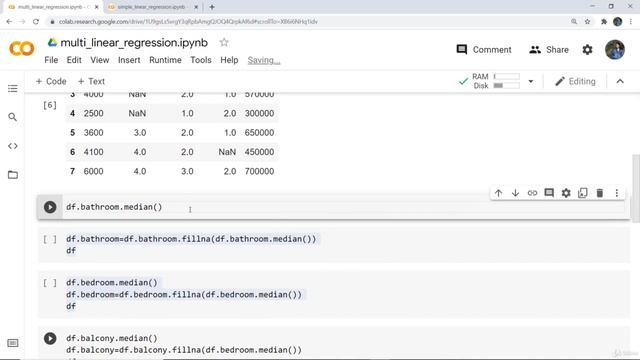The image size is (640, 360).
Task: Open the Editing mode dropdown
Action: pos(576,81)
